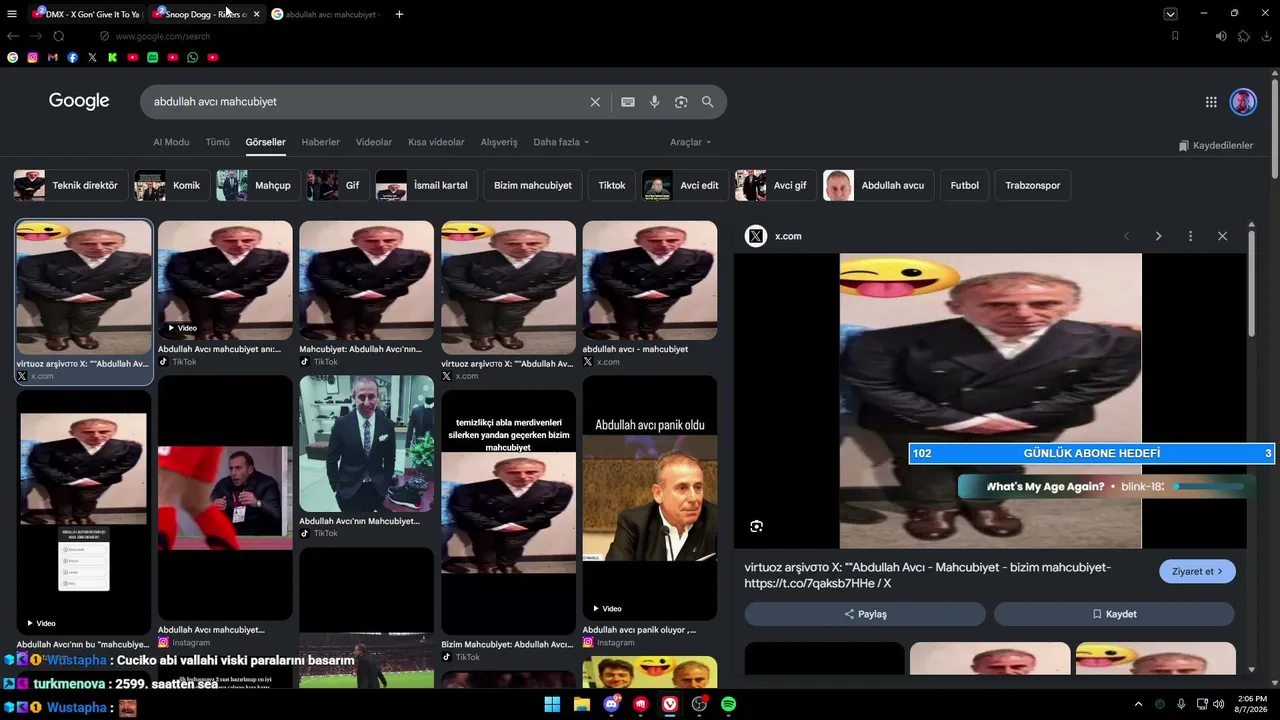The height and width of the screenshot is (720, 1280).
Task: Click the Kaydet save button
Action: pyautogui.click(x=1114, y=614)
